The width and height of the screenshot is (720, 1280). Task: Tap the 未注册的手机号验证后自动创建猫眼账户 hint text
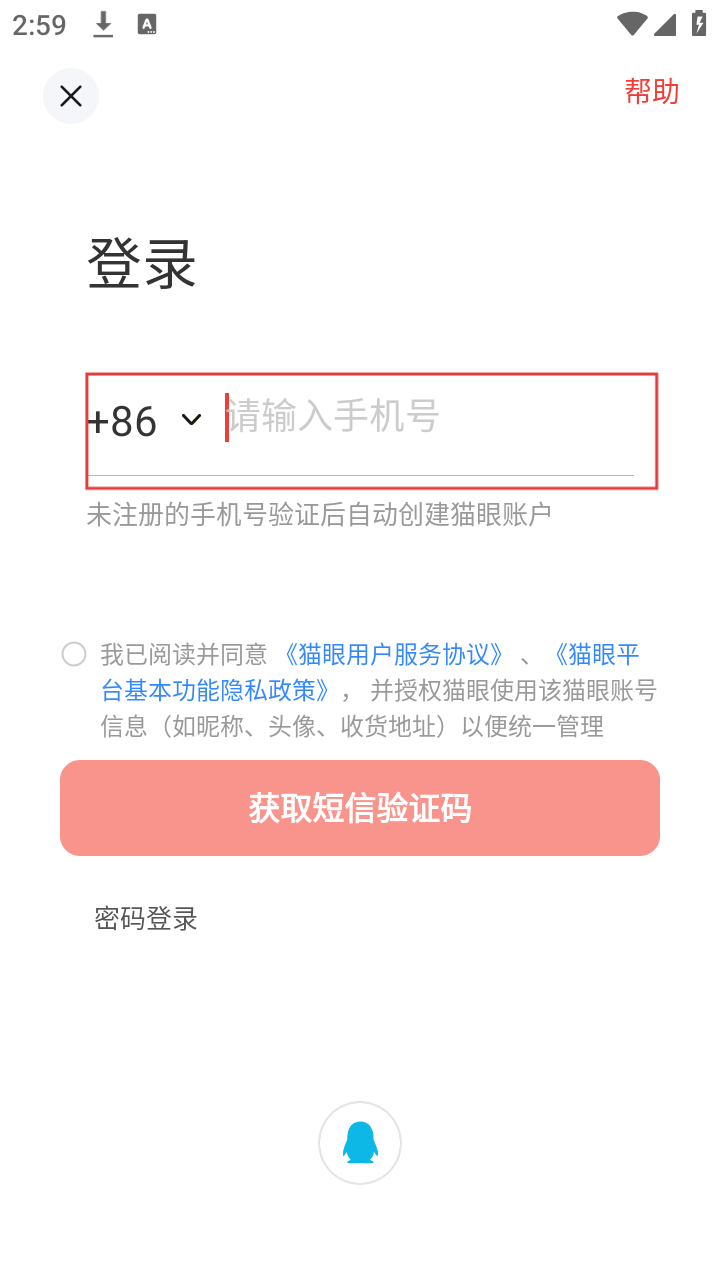click(319, 515)
